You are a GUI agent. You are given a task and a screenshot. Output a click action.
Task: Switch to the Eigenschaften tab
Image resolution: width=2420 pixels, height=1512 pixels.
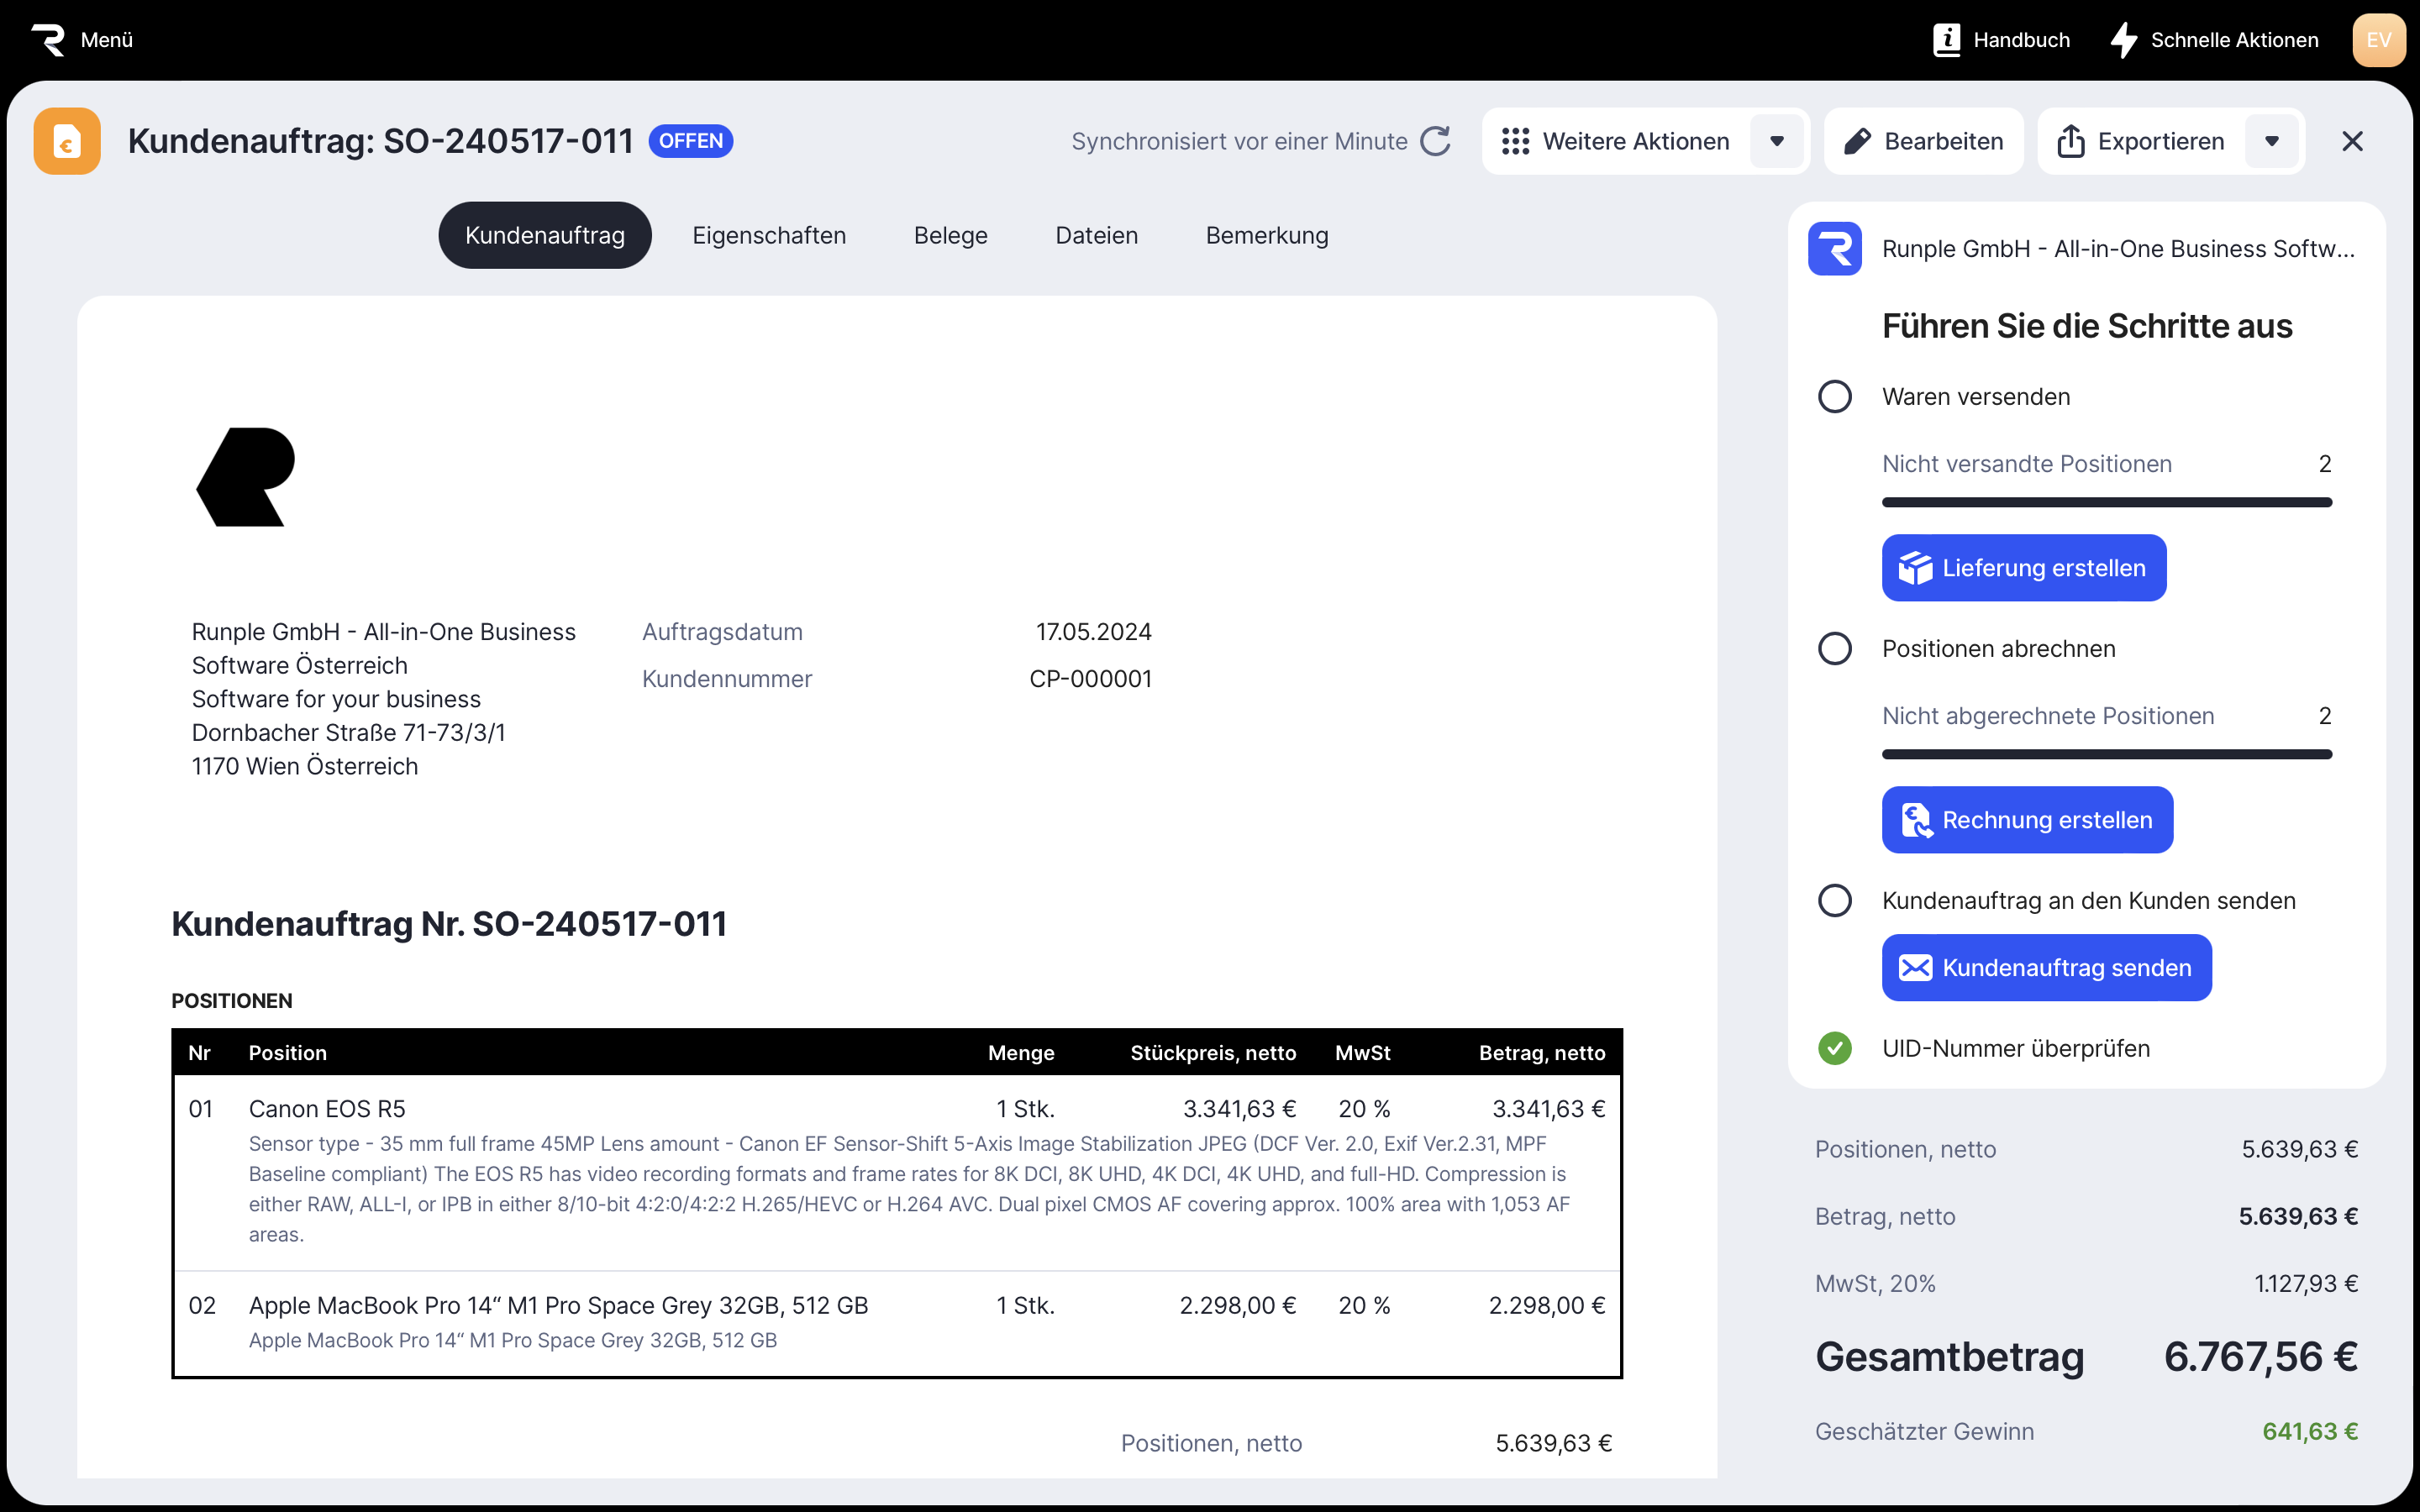(768, 236)
